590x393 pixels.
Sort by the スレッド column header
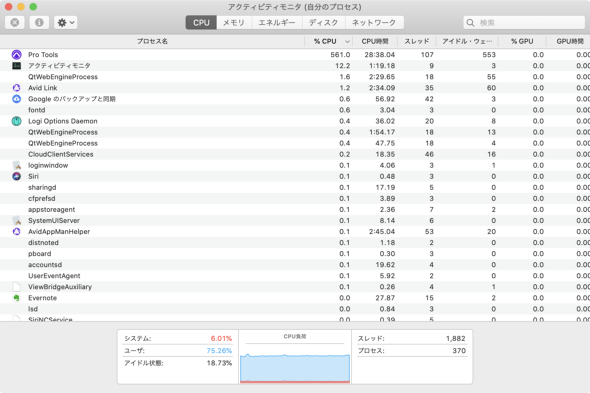pos(417,41)
